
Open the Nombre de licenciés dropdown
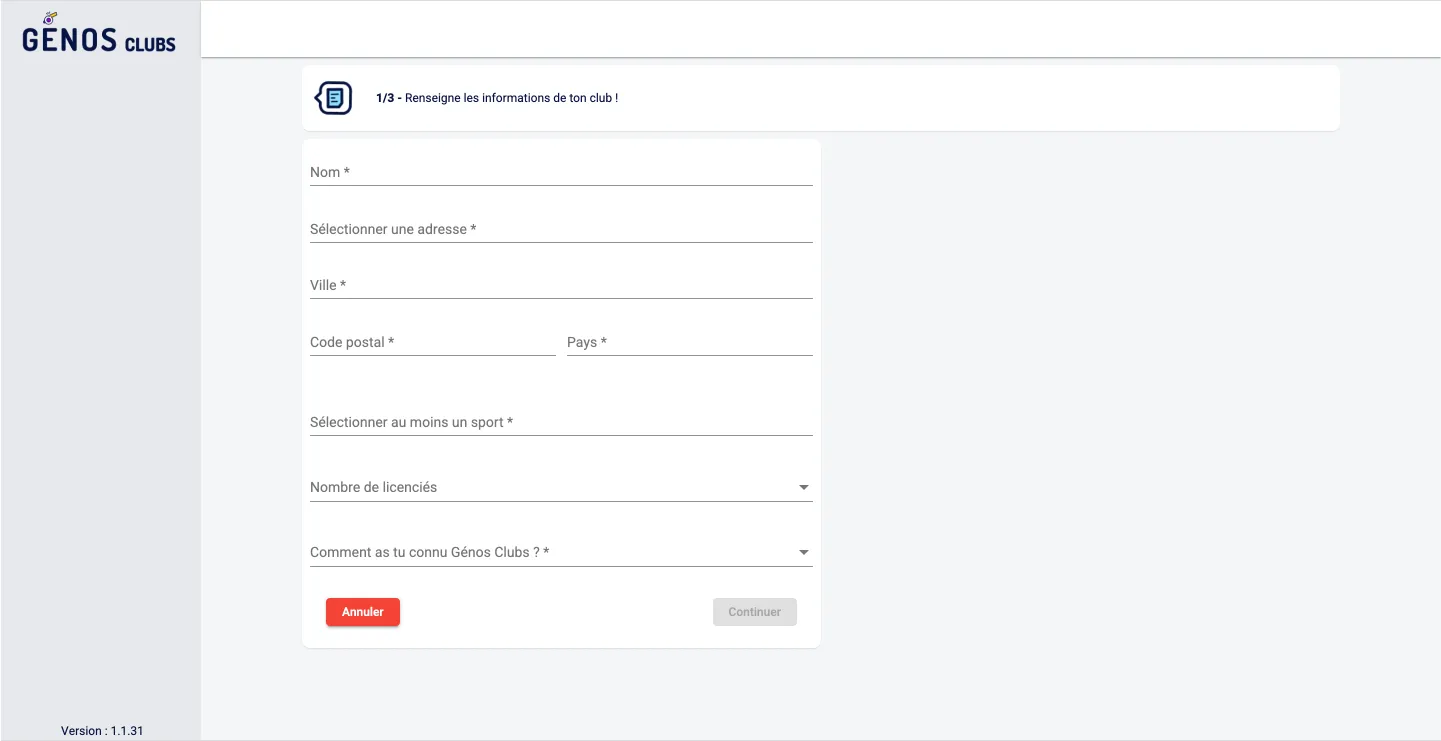550,487
